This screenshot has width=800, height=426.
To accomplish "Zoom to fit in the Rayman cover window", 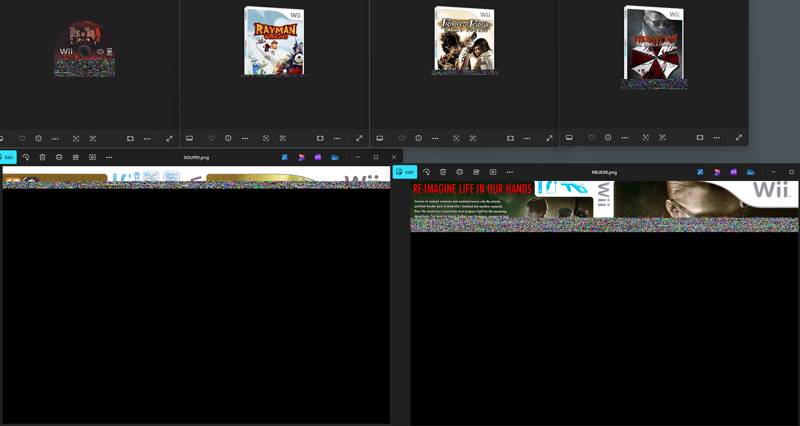I will click(x=266, y=138).
